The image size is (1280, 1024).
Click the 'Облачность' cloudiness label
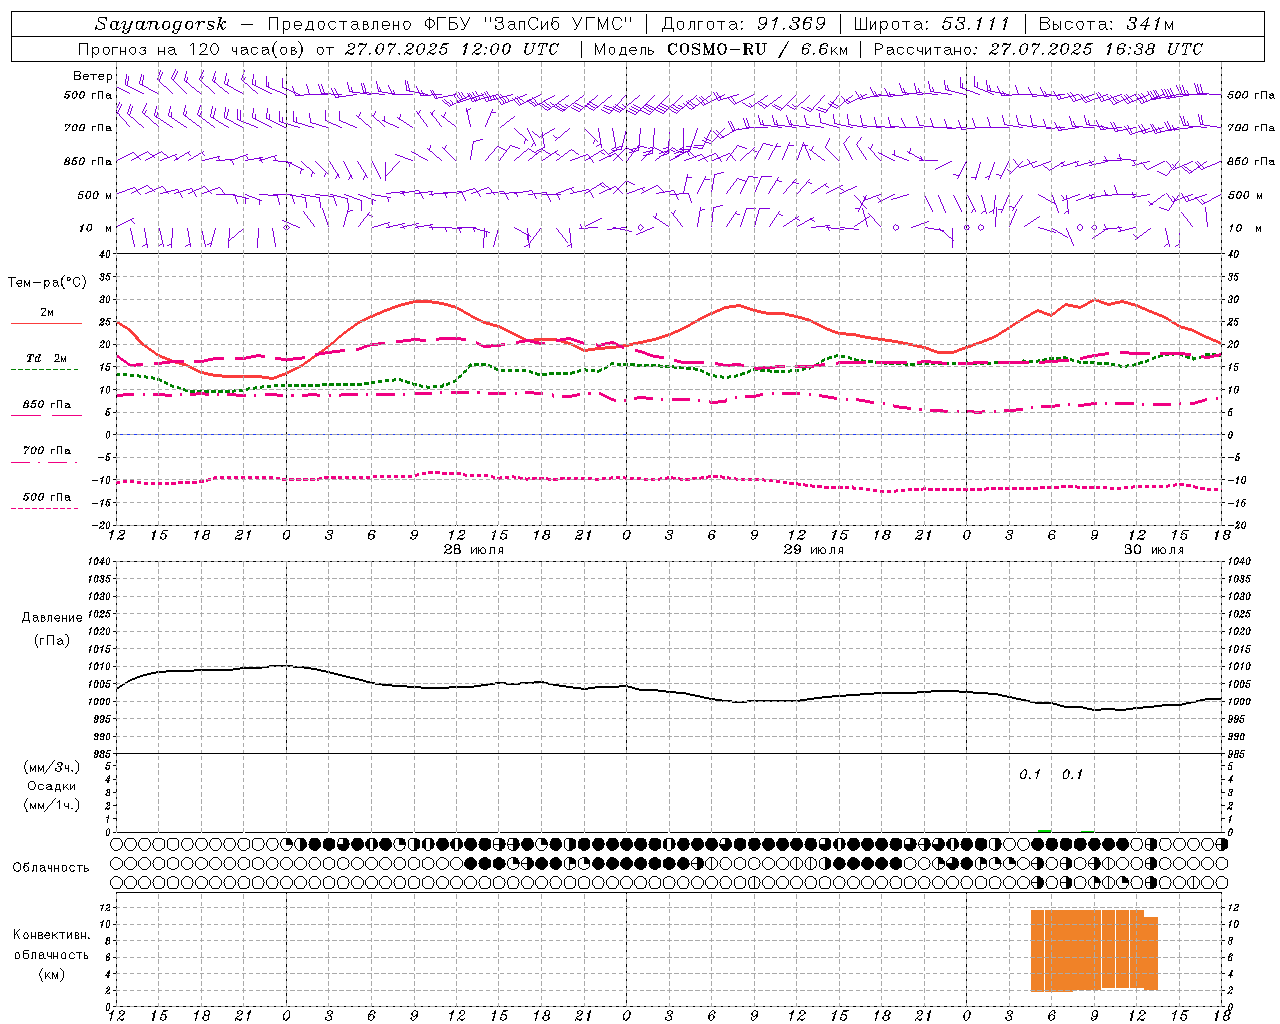pos(51,867)
